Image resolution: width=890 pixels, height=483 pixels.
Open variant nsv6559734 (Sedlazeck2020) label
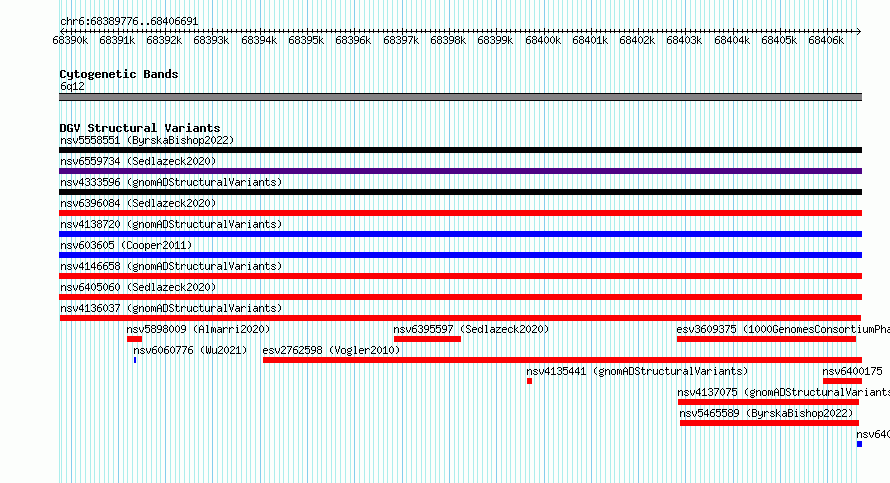pos(138,161)
